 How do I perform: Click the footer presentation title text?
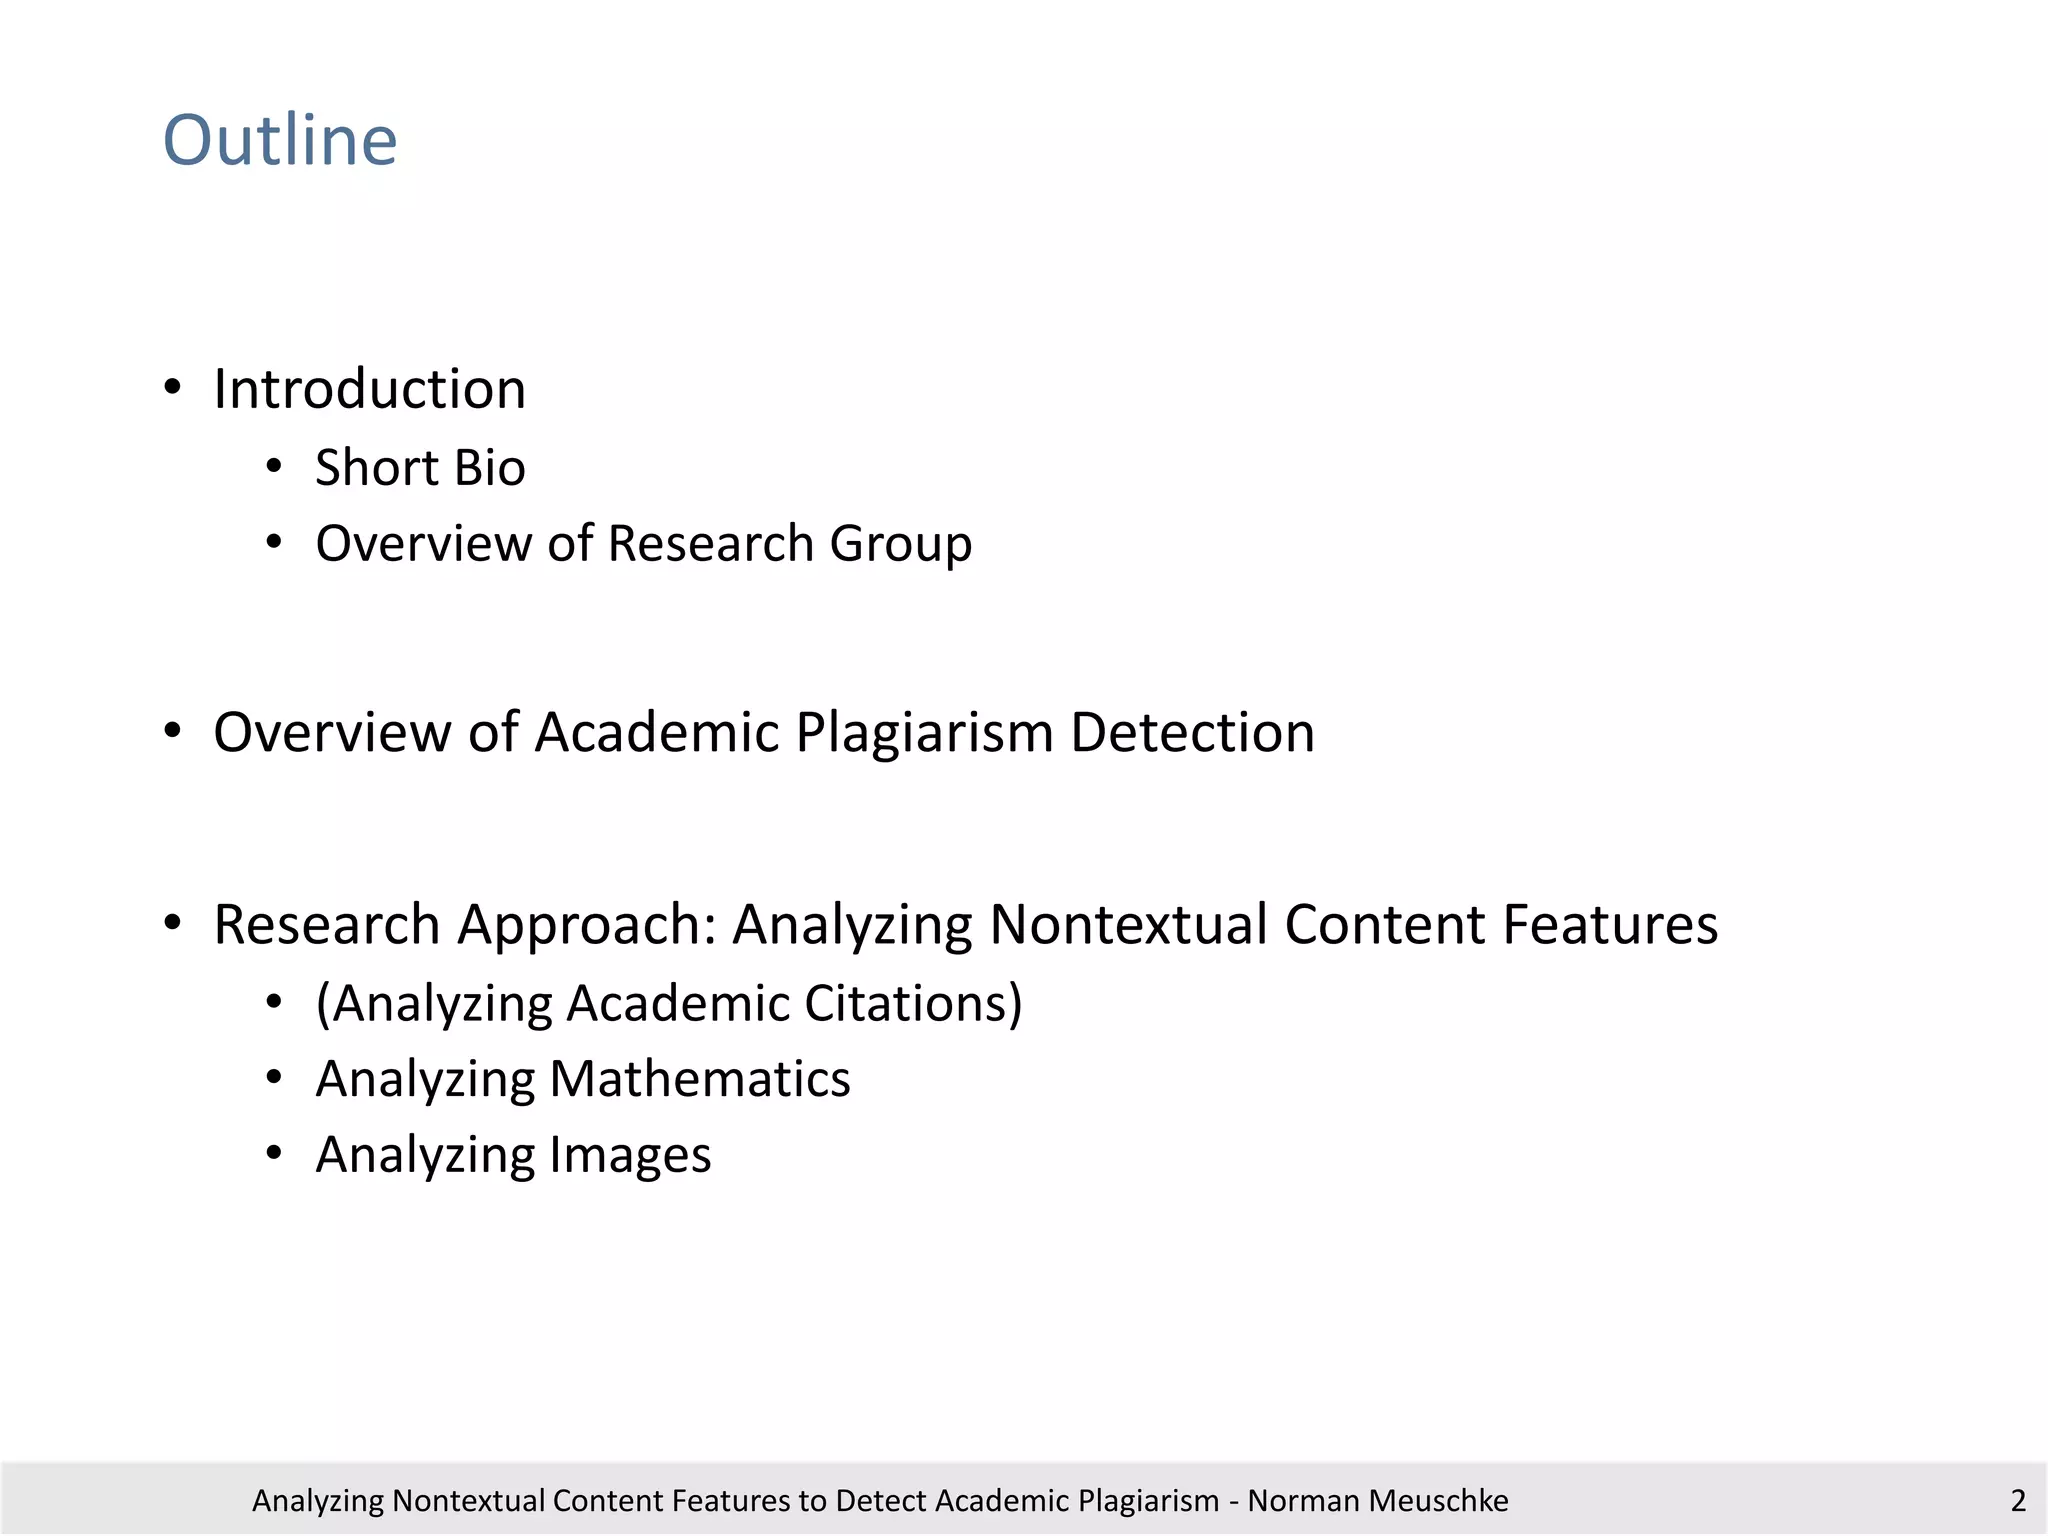pyautogui.click(x=735, y=1500)
